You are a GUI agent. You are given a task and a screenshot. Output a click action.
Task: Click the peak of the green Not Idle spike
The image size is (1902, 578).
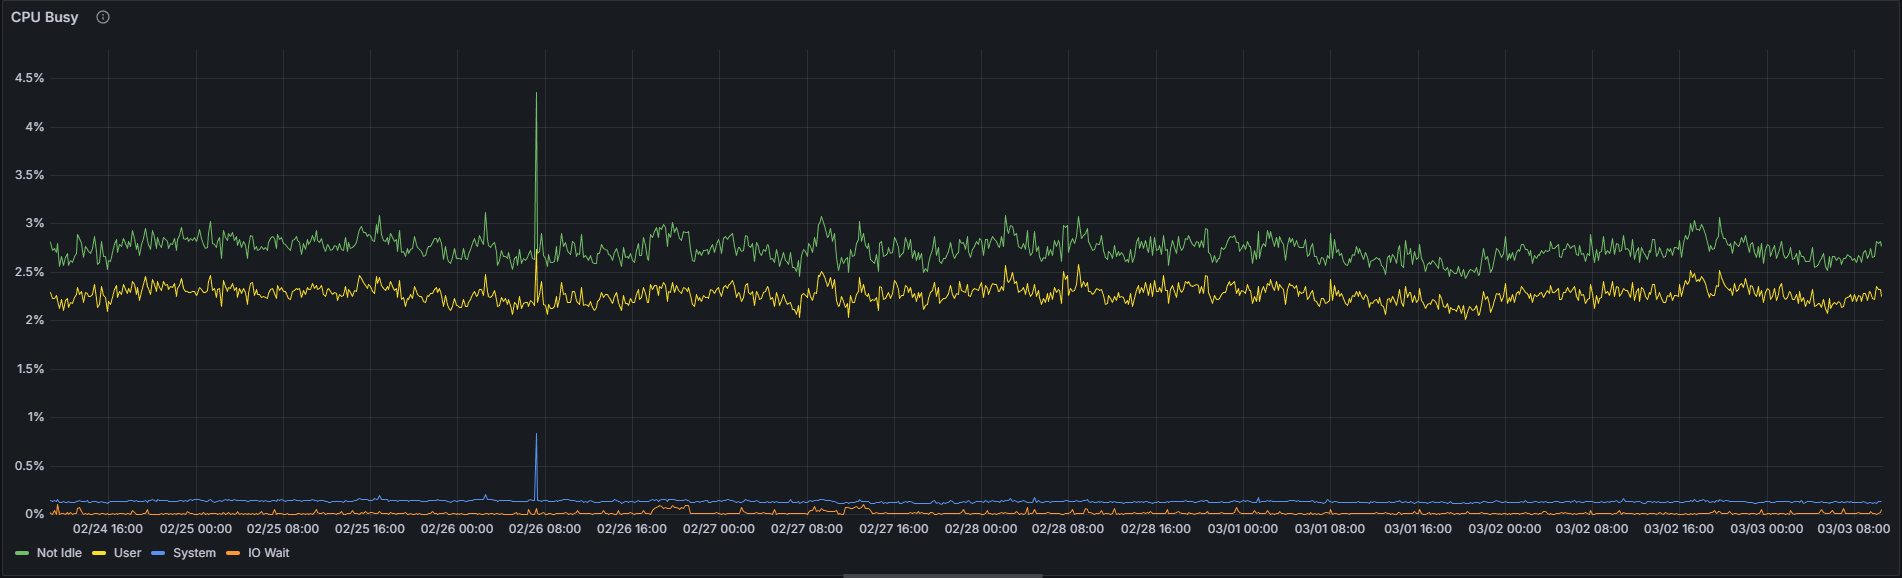tap(536, 94)
